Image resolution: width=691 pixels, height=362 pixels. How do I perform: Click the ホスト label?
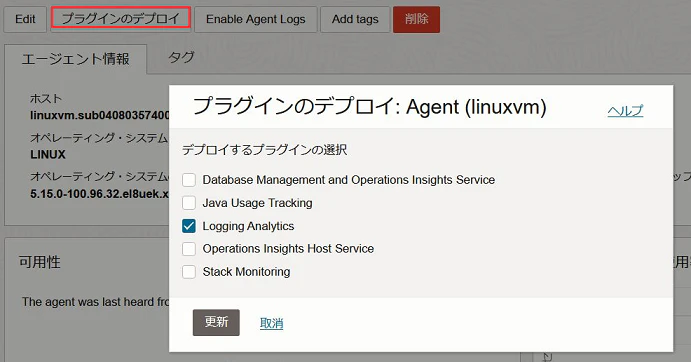[46, 99]
